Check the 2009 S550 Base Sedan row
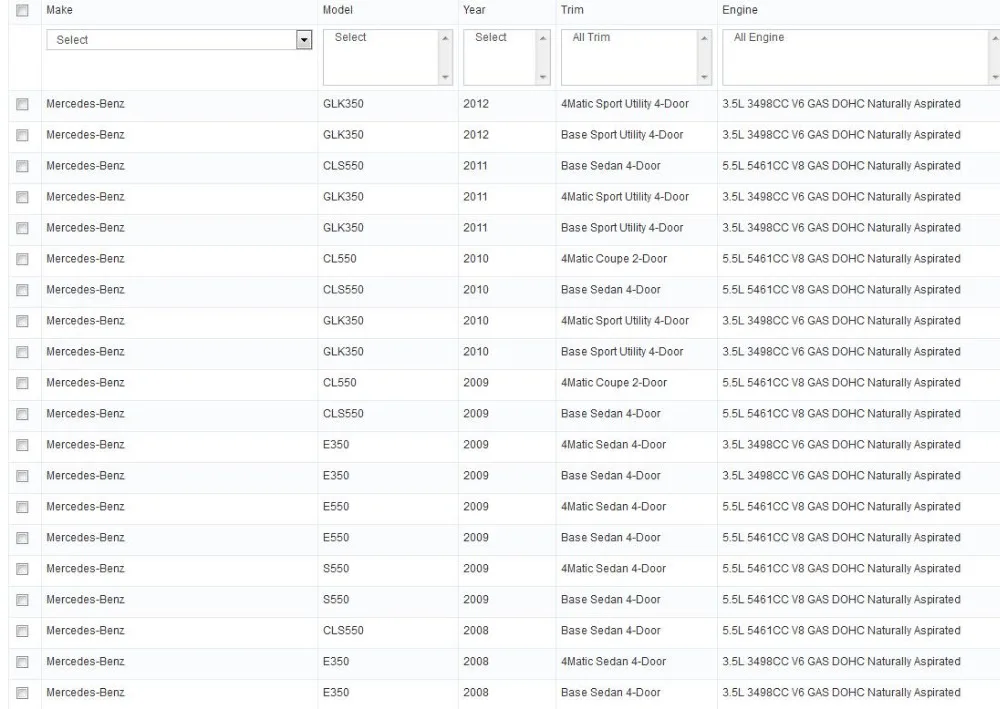The width and height of the screenshot is (1000, 709). tap(22, 600)
